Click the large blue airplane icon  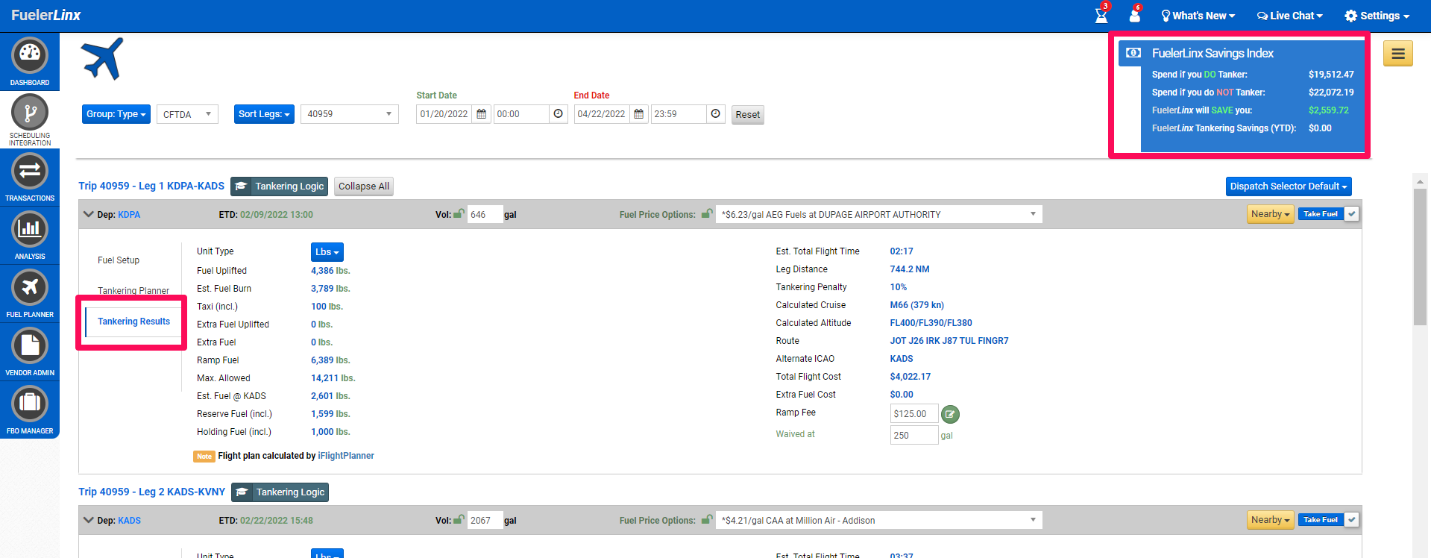pyautogui.click(x=103, y=59)
